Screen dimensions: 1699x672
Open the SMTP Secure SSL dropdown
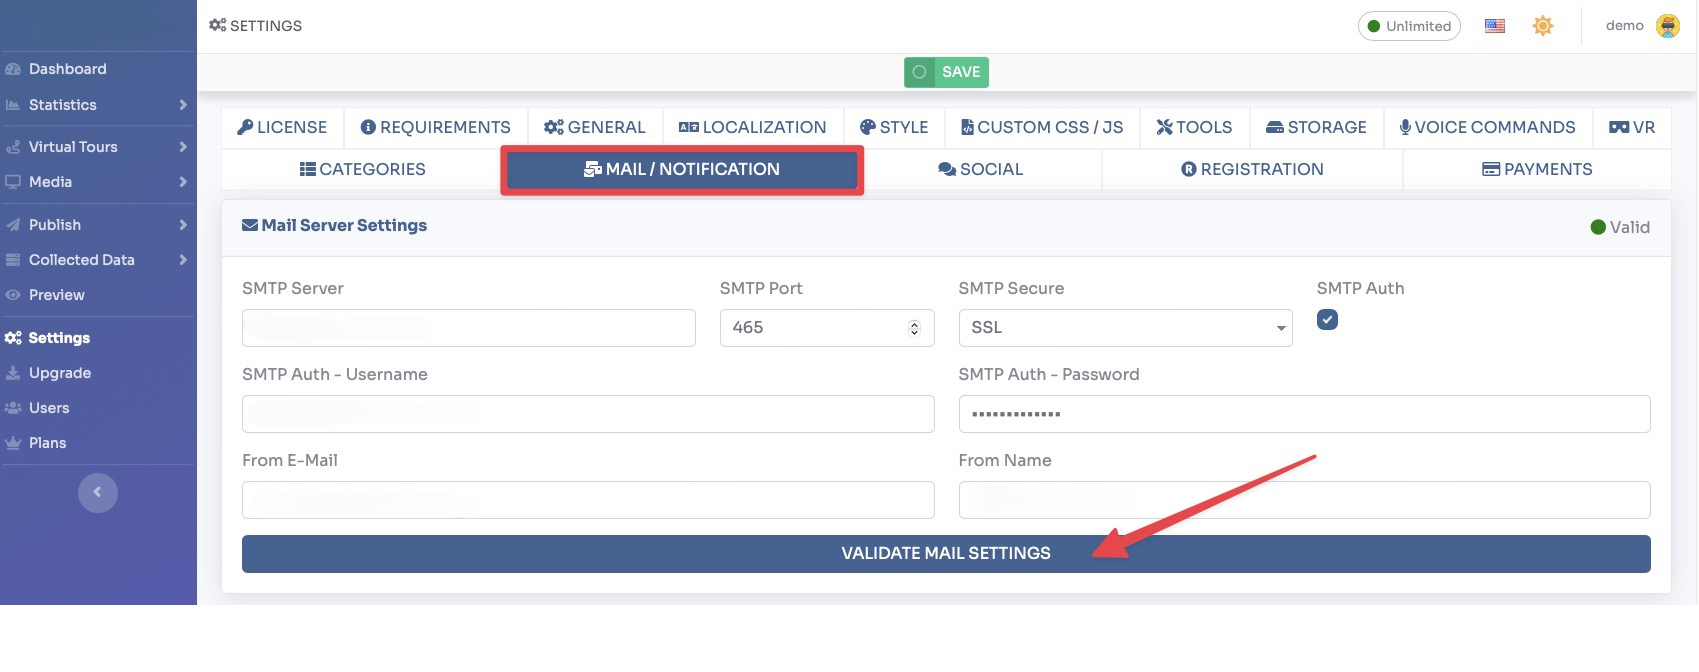click(x=1125, y=328)
